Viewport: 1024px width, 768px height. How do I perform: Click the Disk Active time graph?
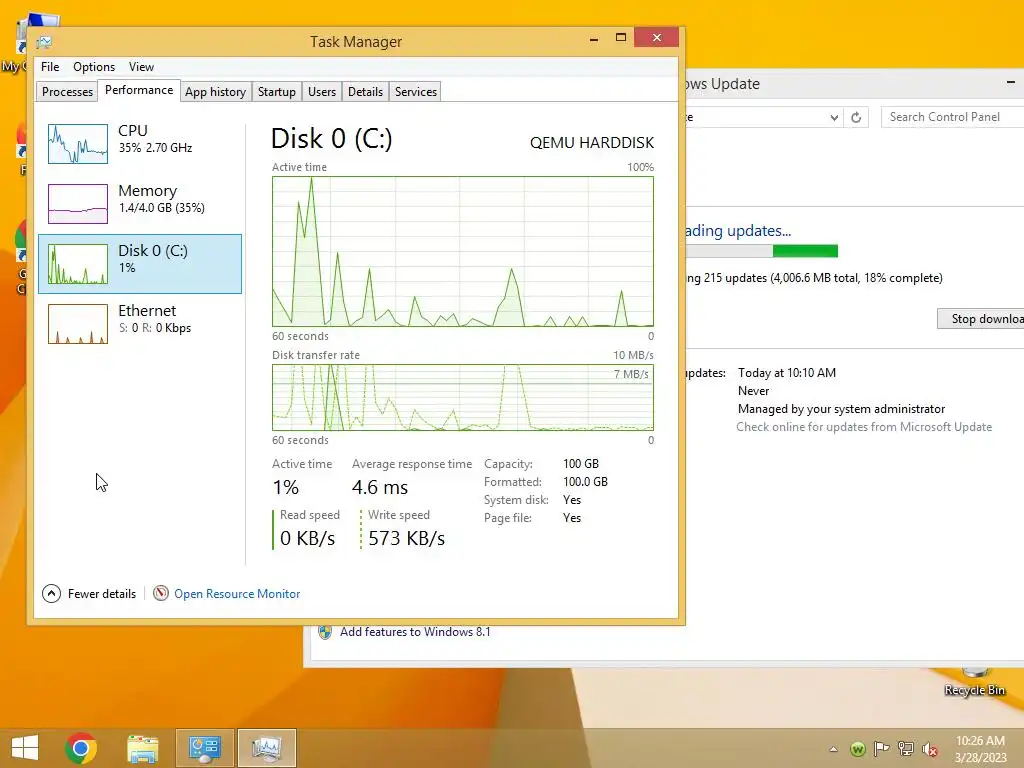coord(463,251)
